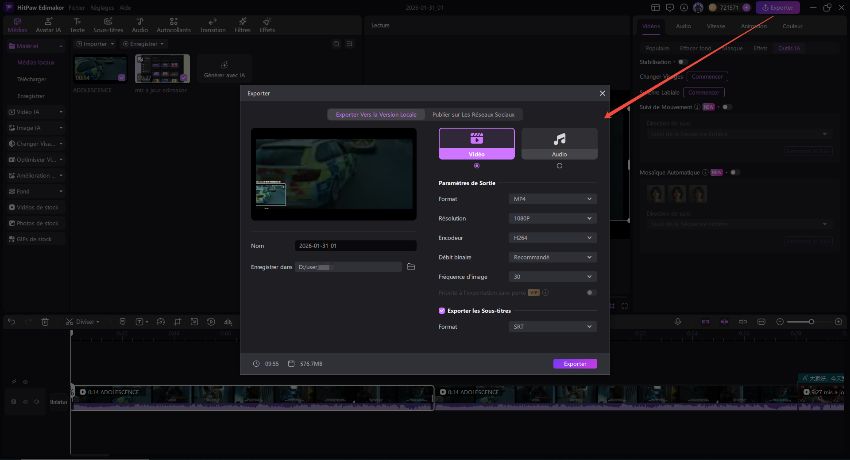Toggle the Mosaïque Automatique switch
Viewport: 850px width, 460px height.
click(735, 172)
